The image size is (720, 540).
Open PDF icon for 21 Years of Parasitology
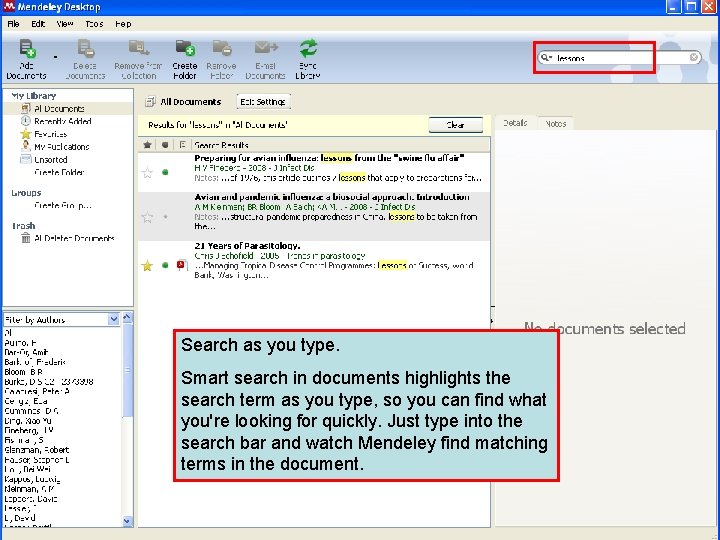point(182,265)
